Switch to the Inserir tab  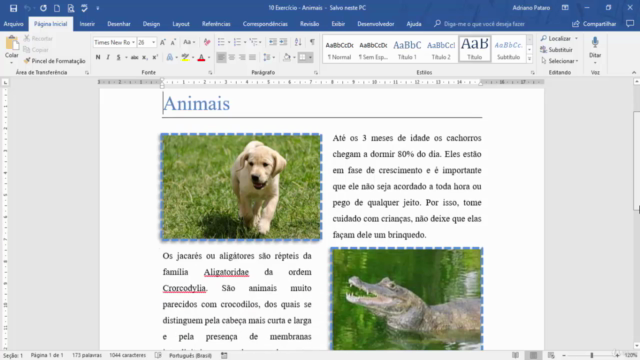click(87, 24)
